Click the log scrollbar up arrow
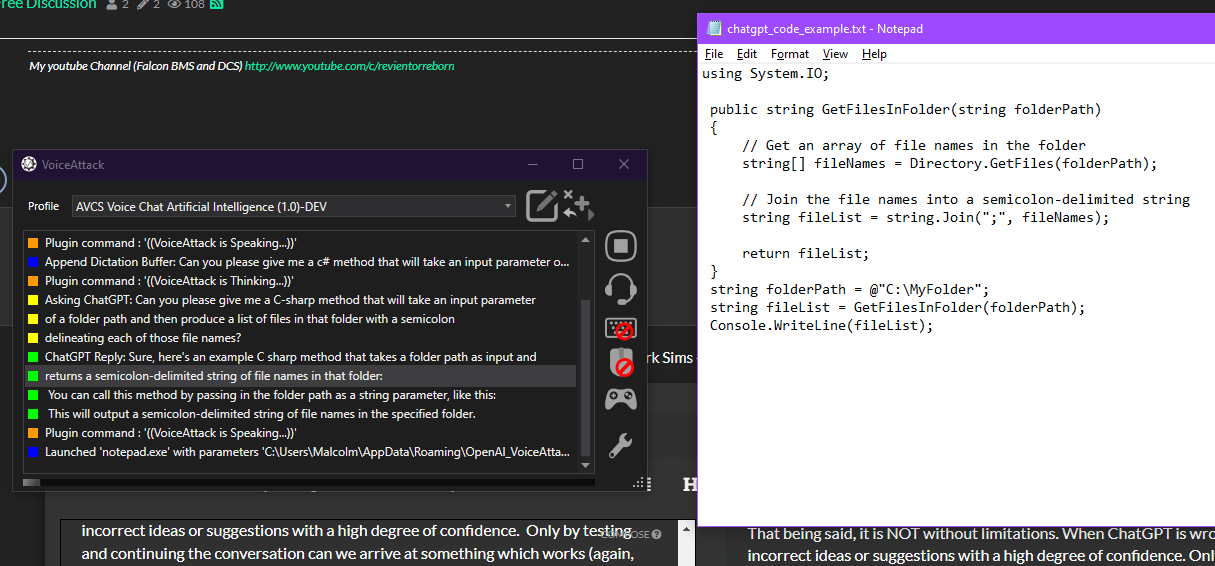This screenshot has width=1215, height=566. click(586, 240)
